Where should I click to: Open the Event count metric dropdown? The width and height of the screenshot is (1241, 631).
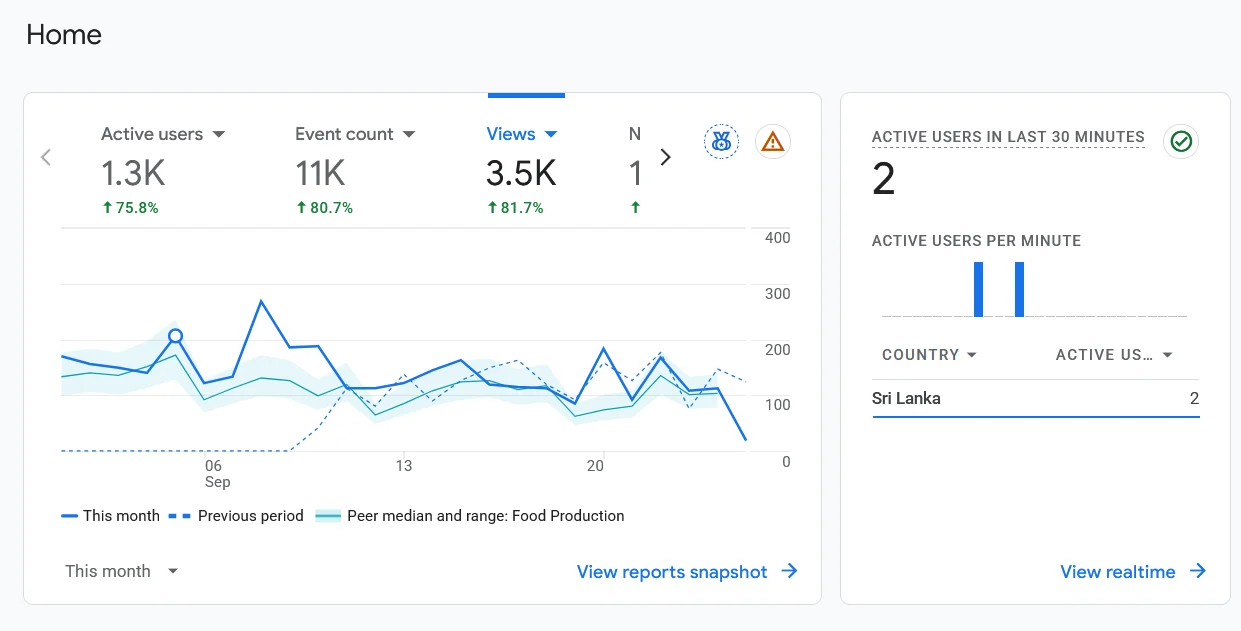pos(409,134)
